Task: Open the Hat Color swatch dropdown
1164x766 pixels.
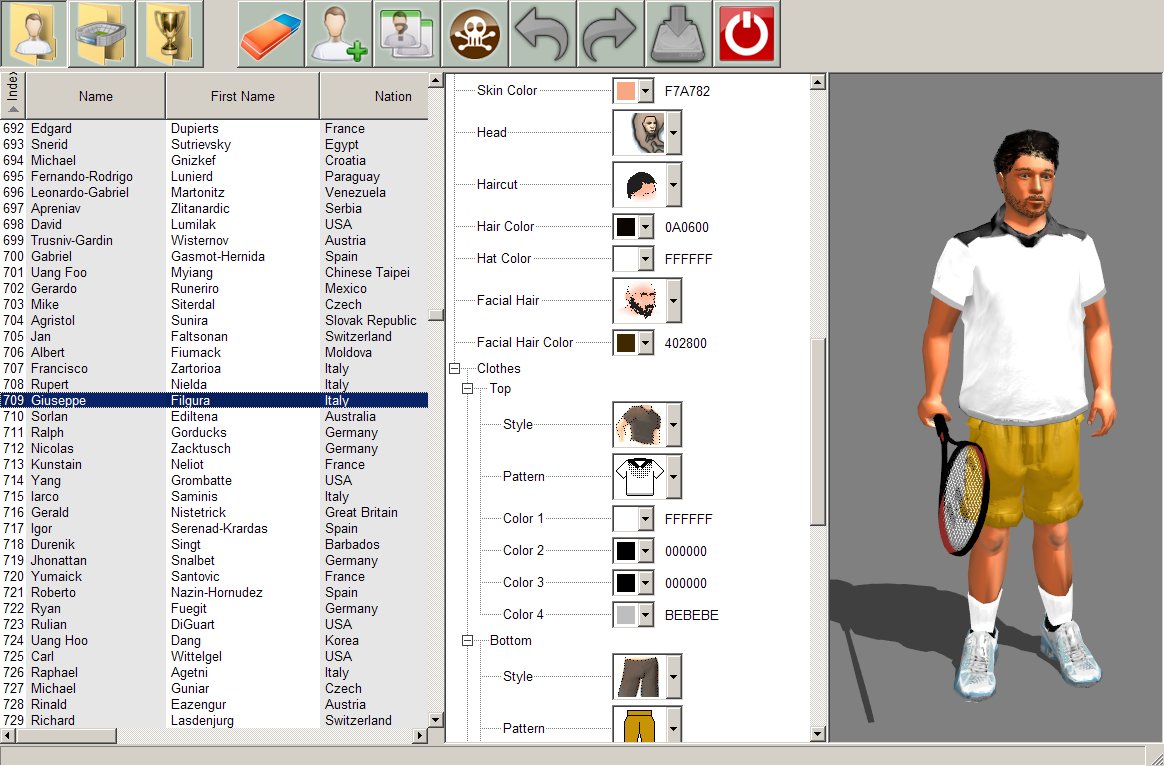Action: (x=646, y=259)
